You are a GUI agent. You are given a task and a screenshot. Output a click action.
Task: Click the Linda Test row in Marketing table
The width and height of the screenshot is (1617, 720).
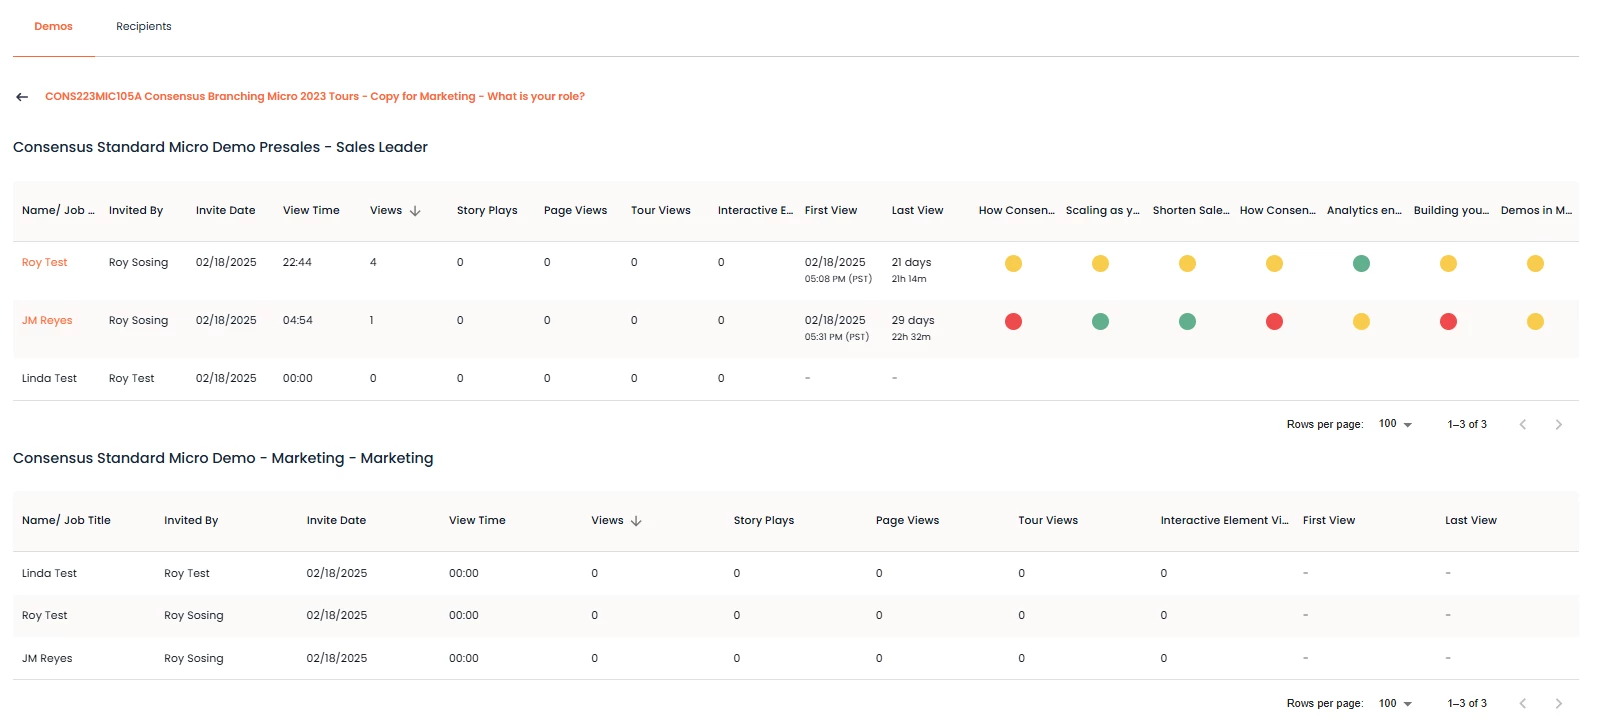click(x=50, y=574)
